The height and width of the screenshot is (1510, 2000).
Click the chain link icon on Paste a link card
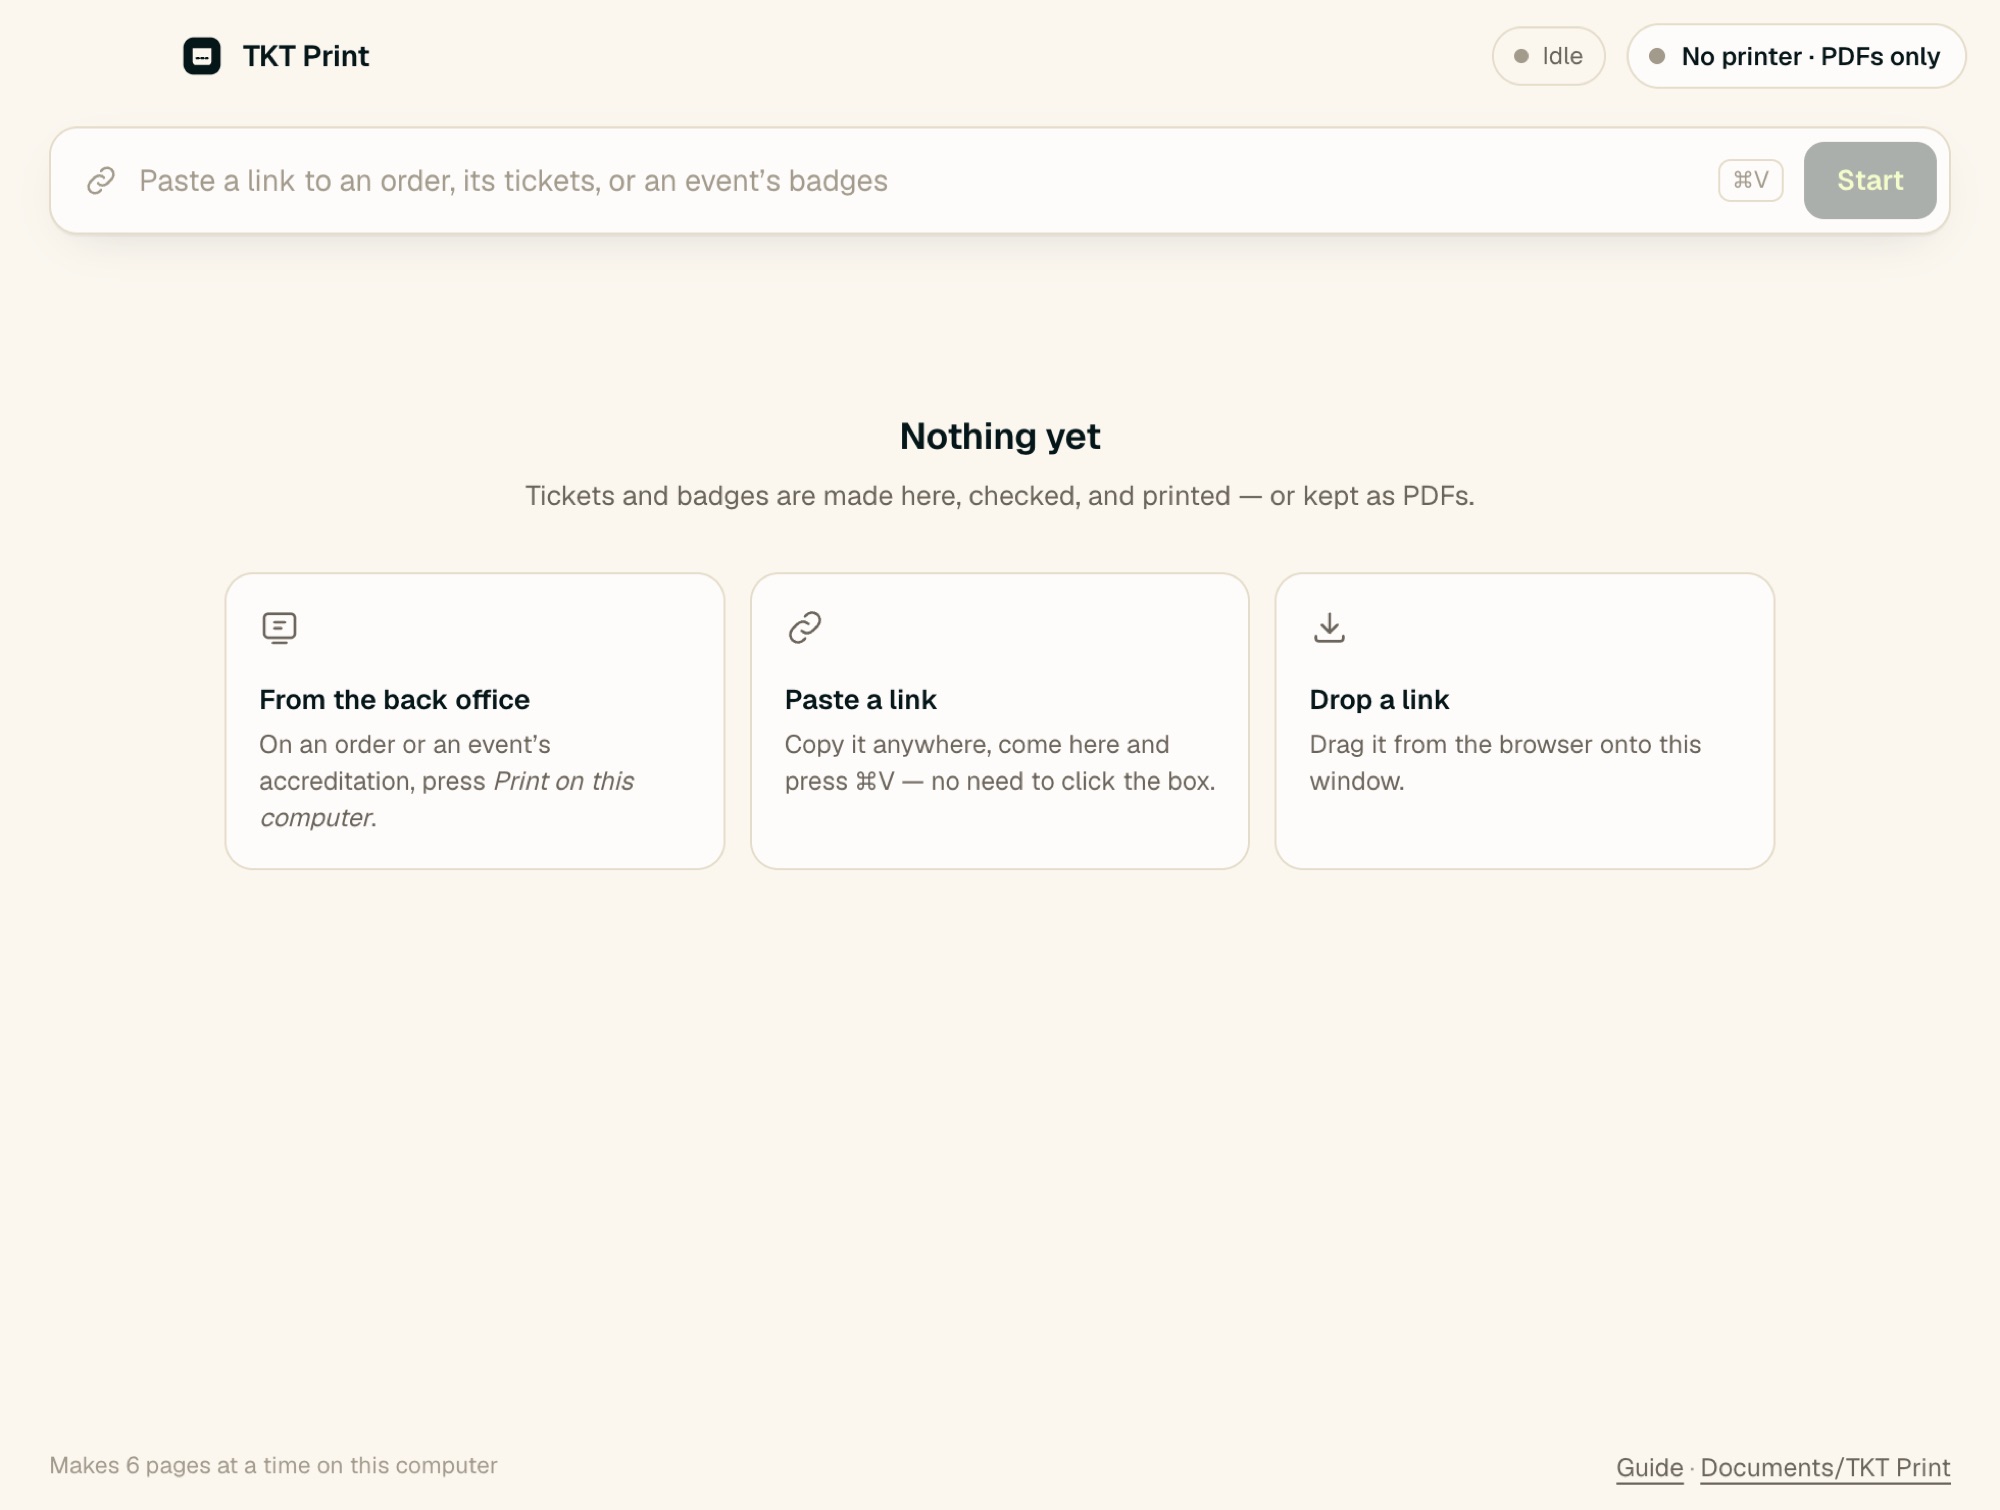click(805, 628)
